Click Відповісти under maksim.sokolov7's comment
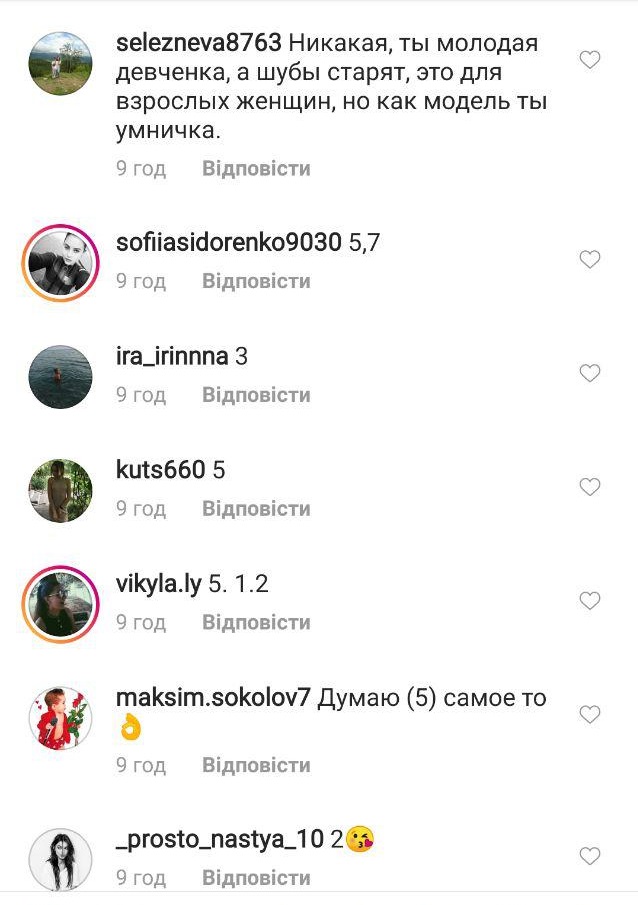This screenshot has height=905, width=638. click(256, 765)
